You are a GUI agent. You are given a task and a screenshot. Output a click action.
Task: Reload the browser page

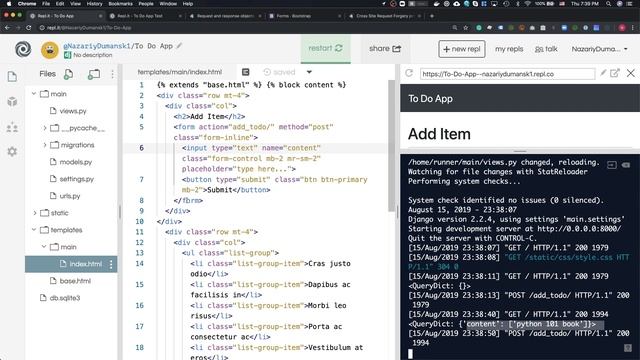pos(28,28)
